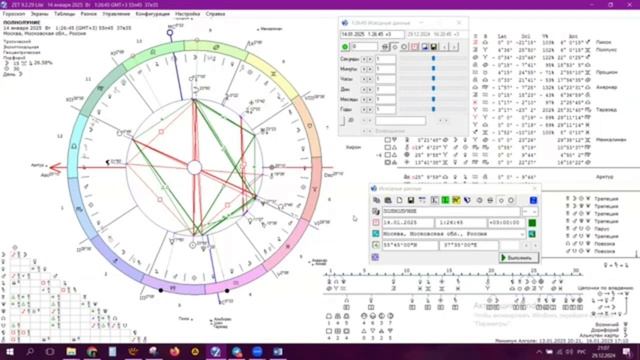Click the copy icon in Исходные данные toolbar

[376, 200]
